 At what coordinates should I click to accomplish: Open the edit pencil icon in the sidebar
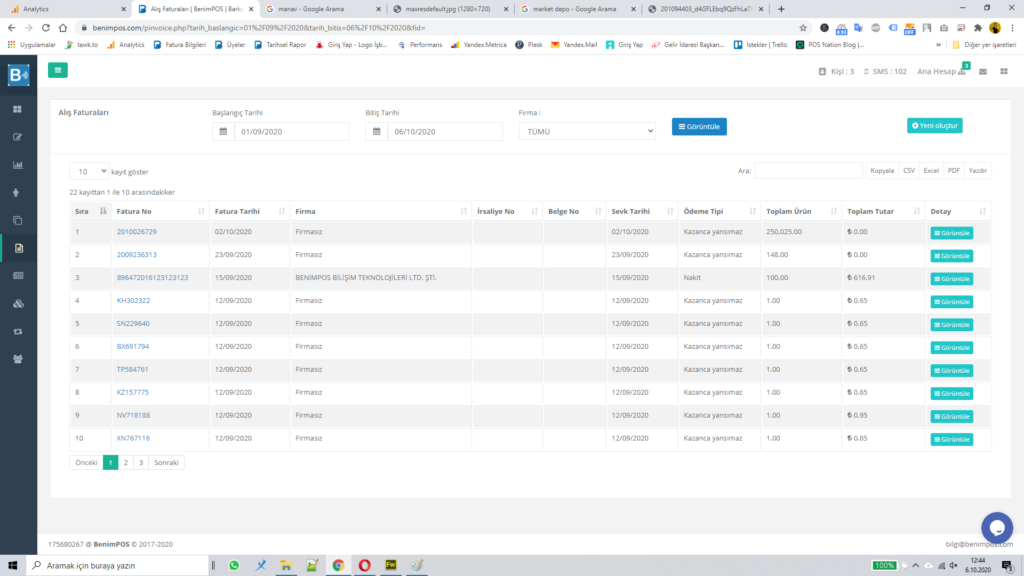[18, 137]
